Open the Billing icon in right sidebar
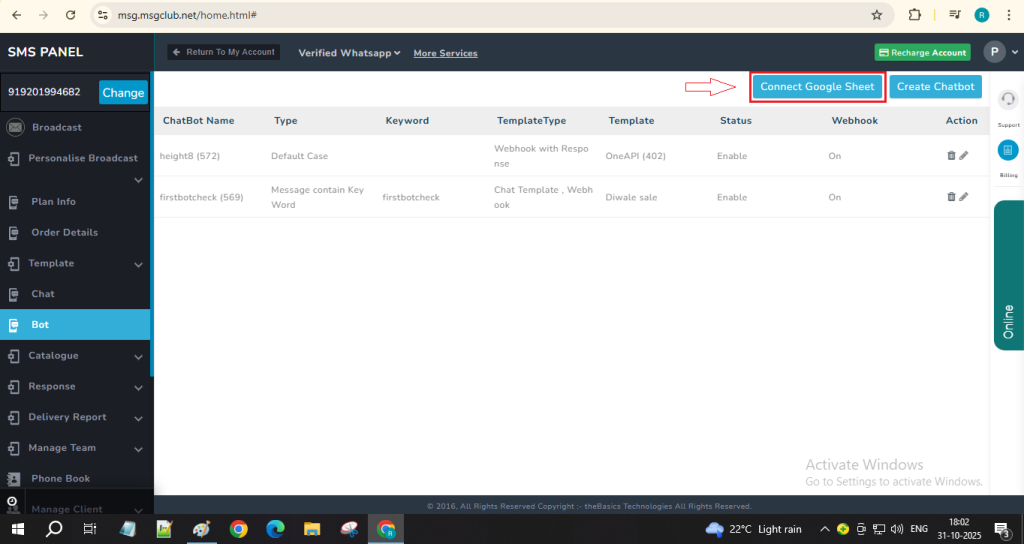The image size is (1024, 544). tap(1008, 150)
